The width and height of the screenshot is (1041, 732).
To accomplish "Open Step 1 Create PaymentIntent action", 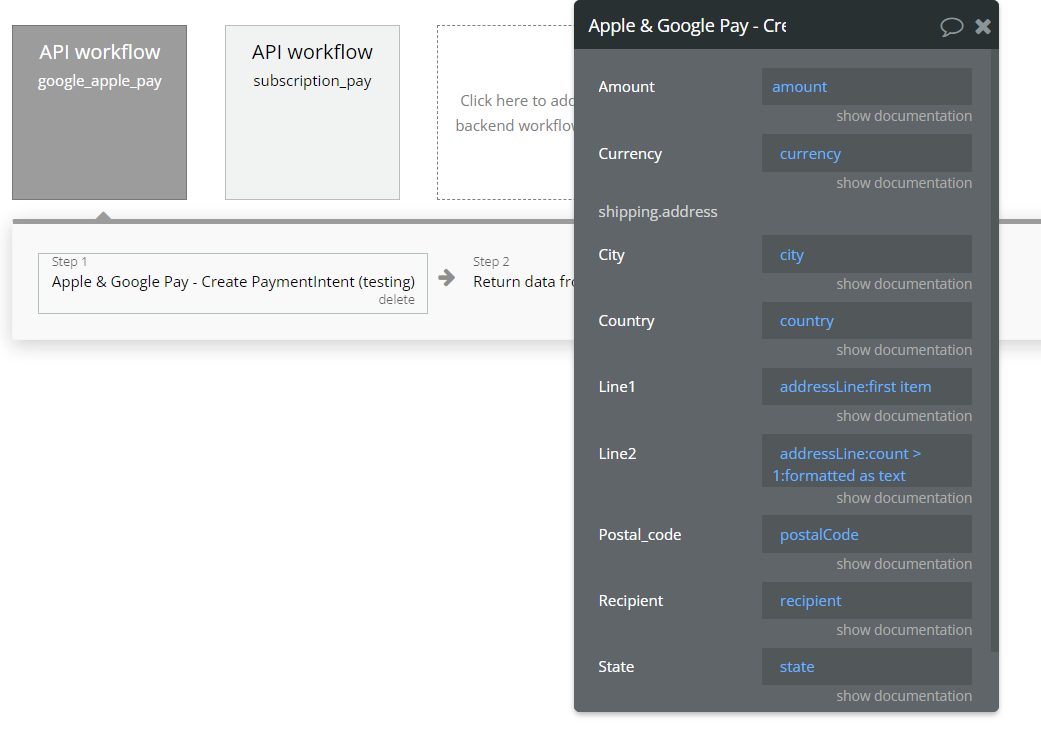I will tap(233, 283).
